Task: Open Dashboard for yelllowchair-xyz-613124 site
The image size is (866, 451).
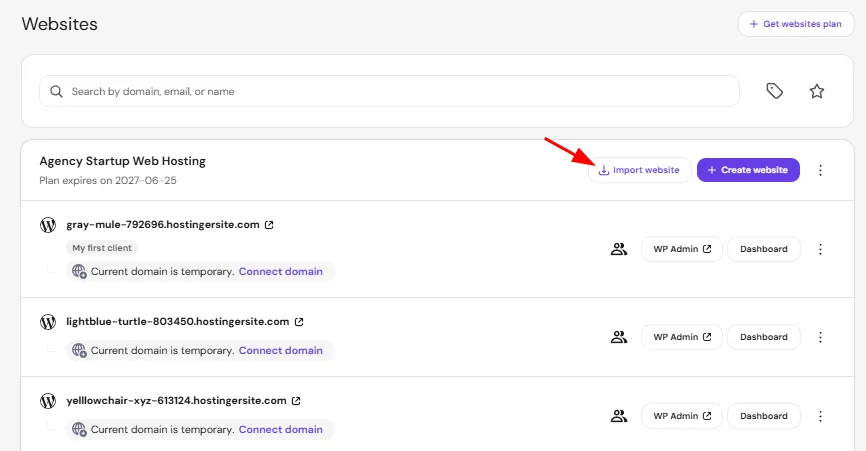Action: tap(764, 416)
